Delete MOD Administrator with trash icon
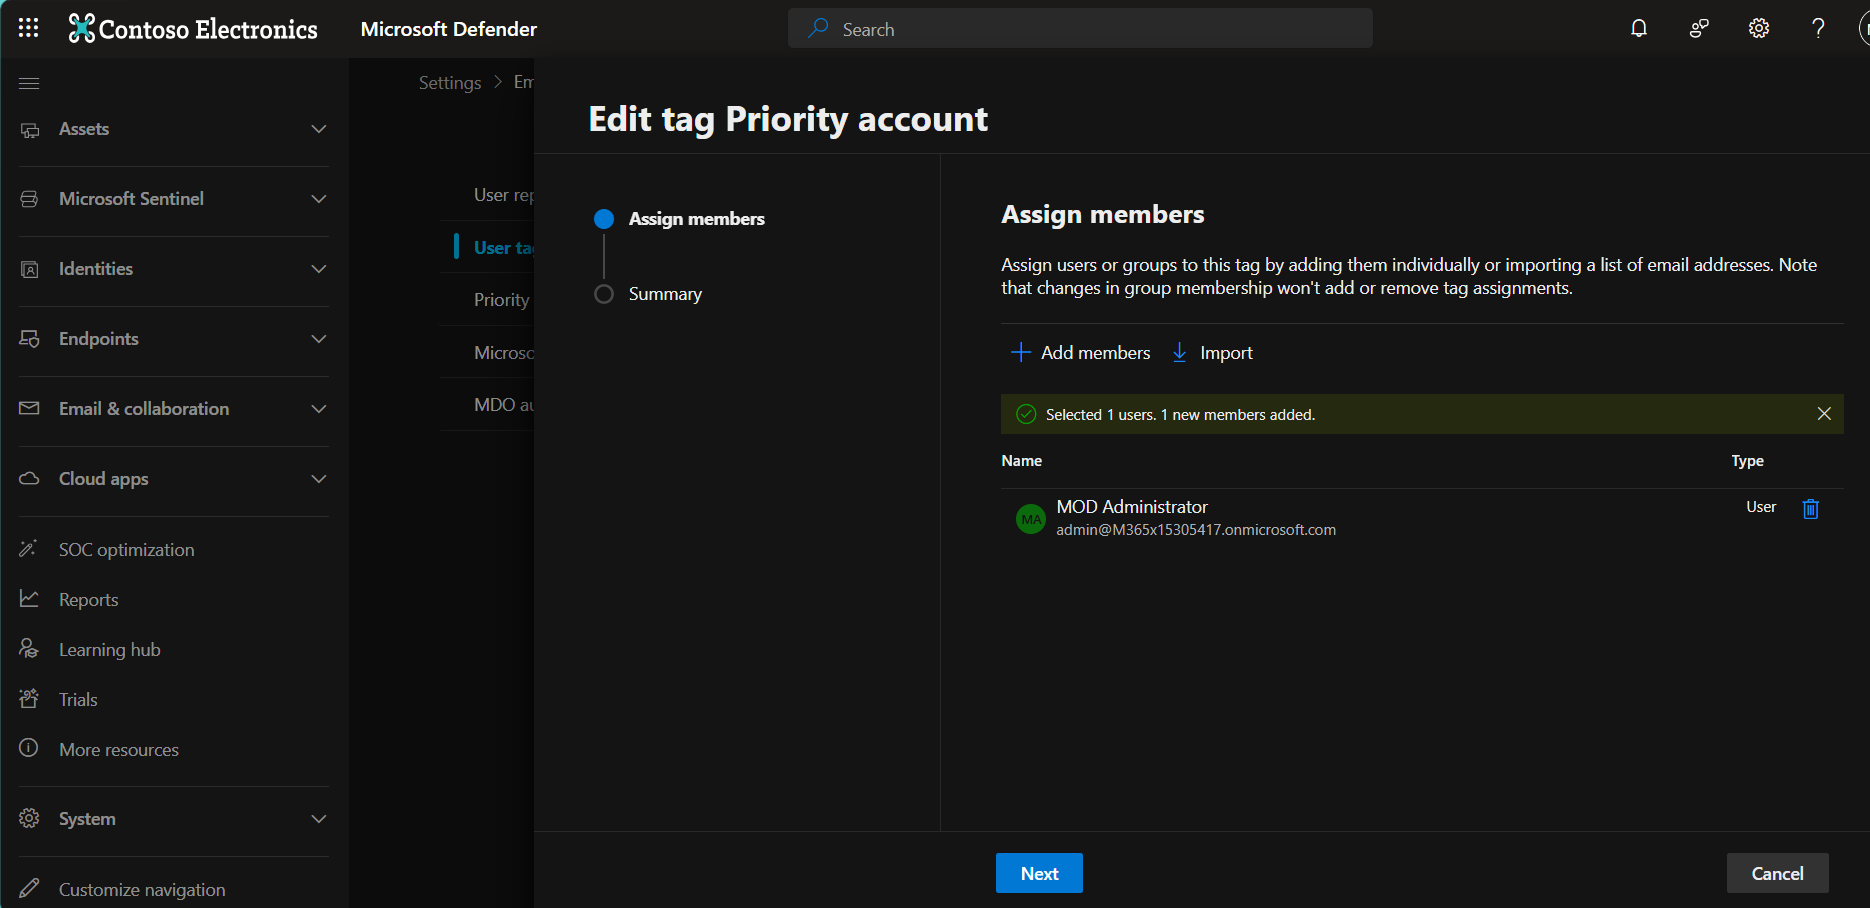This screenshot has height=908, width=1870. coord(1810,509)
